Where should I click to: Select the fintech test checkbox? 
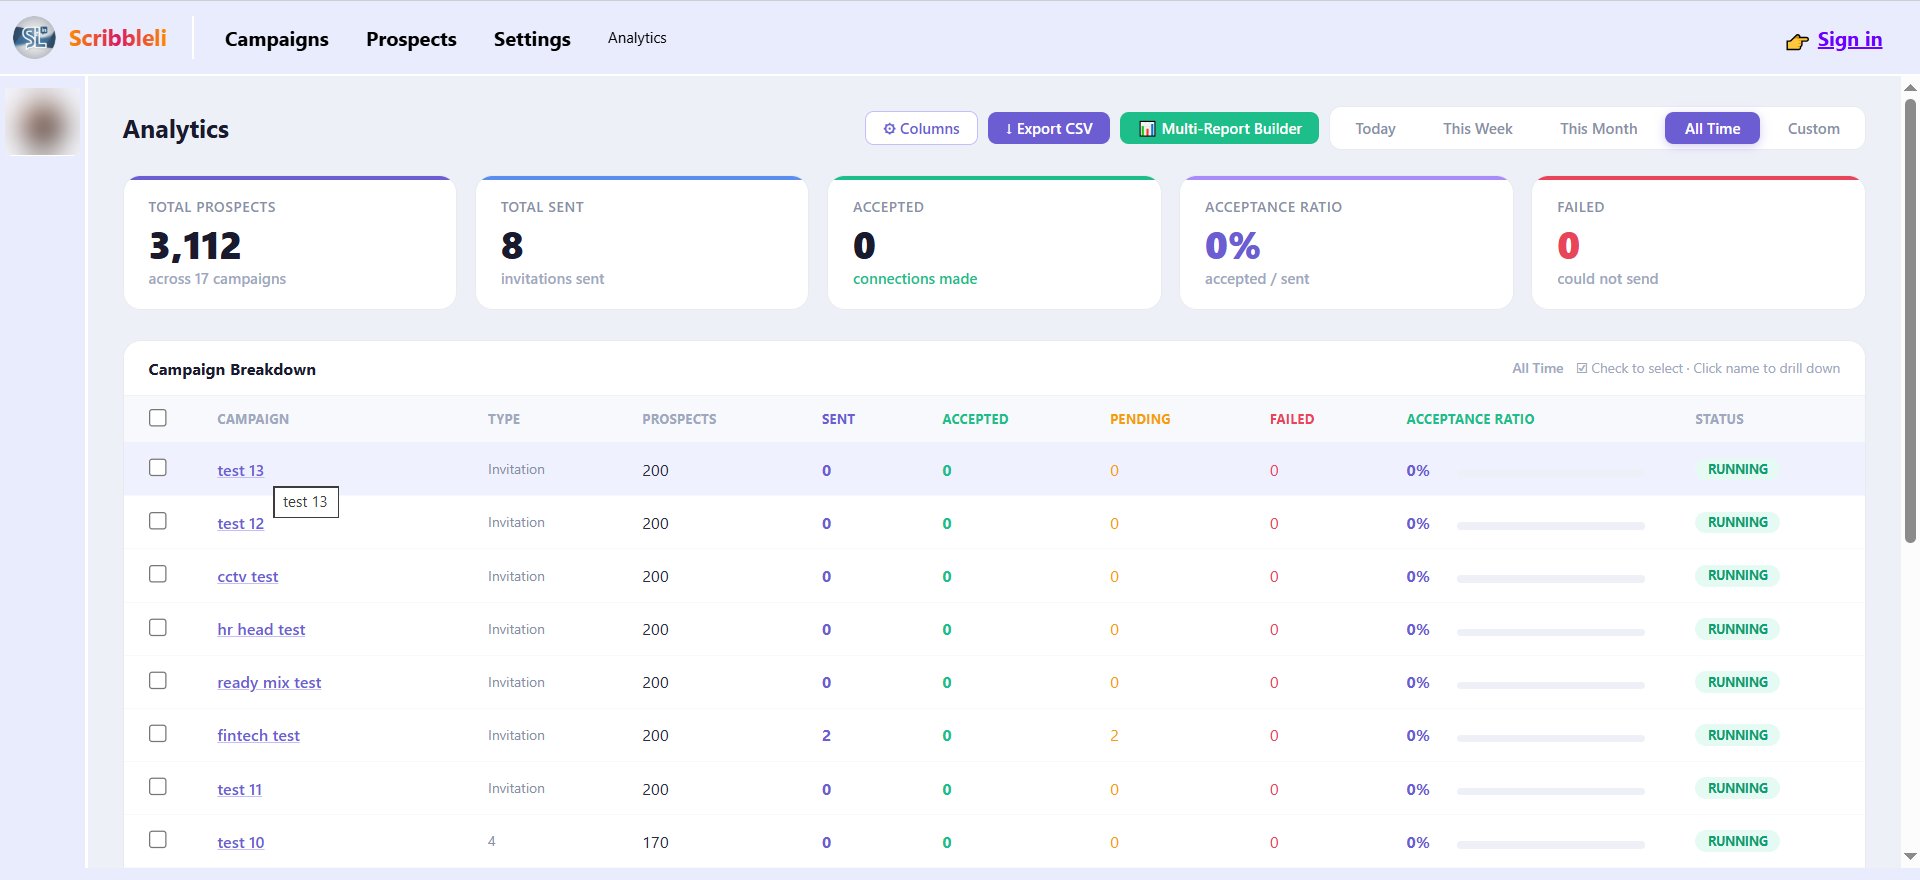(x=158, y=734)
